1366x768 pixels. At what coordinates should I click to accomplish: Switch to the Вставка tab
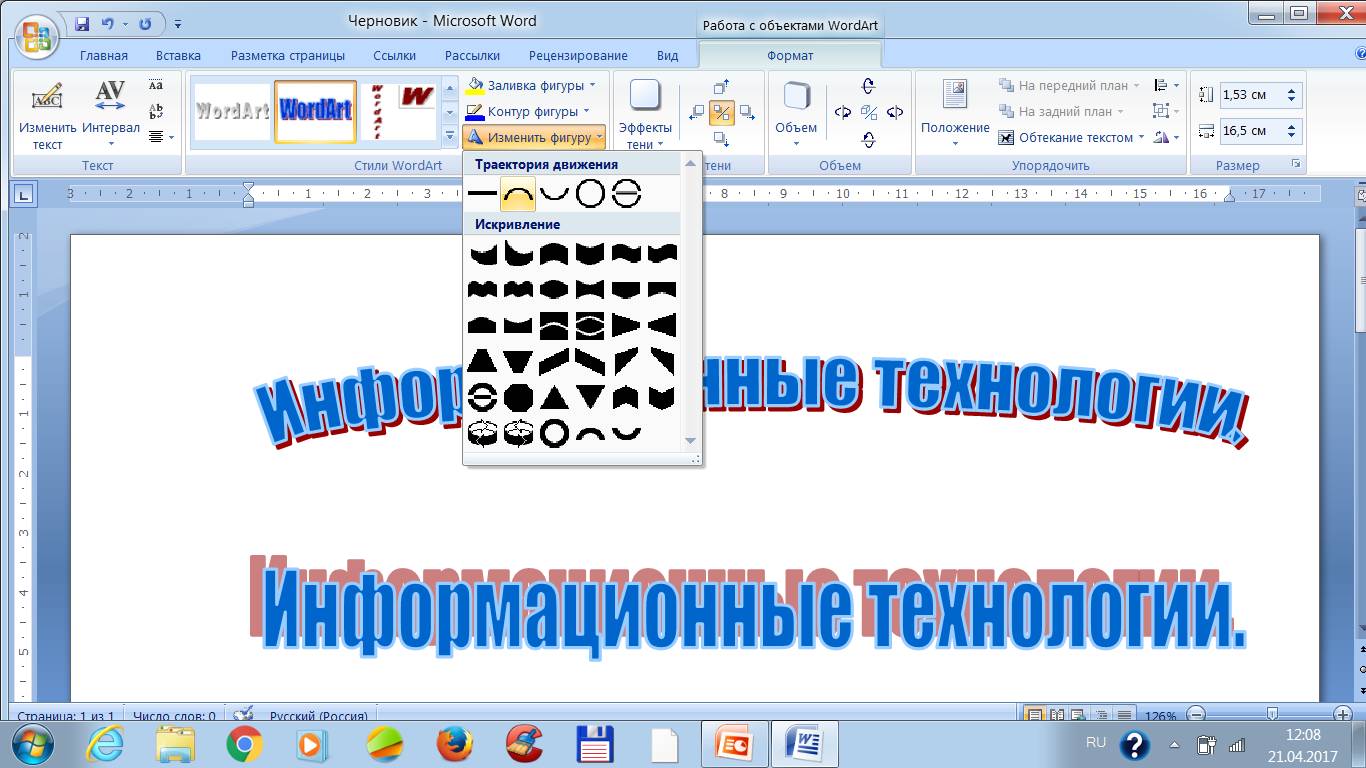pos(178,56)
